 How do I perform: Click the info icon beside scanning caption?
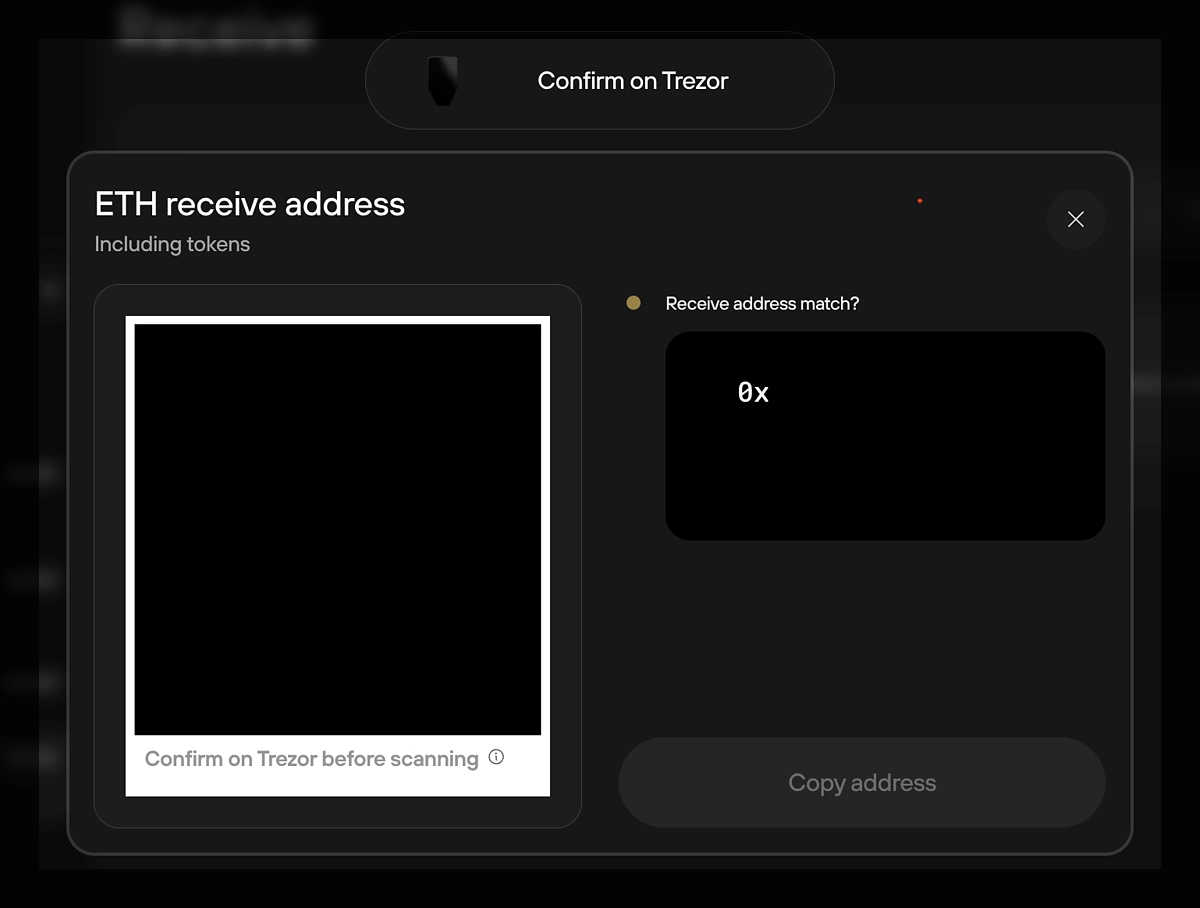(496, 757)
